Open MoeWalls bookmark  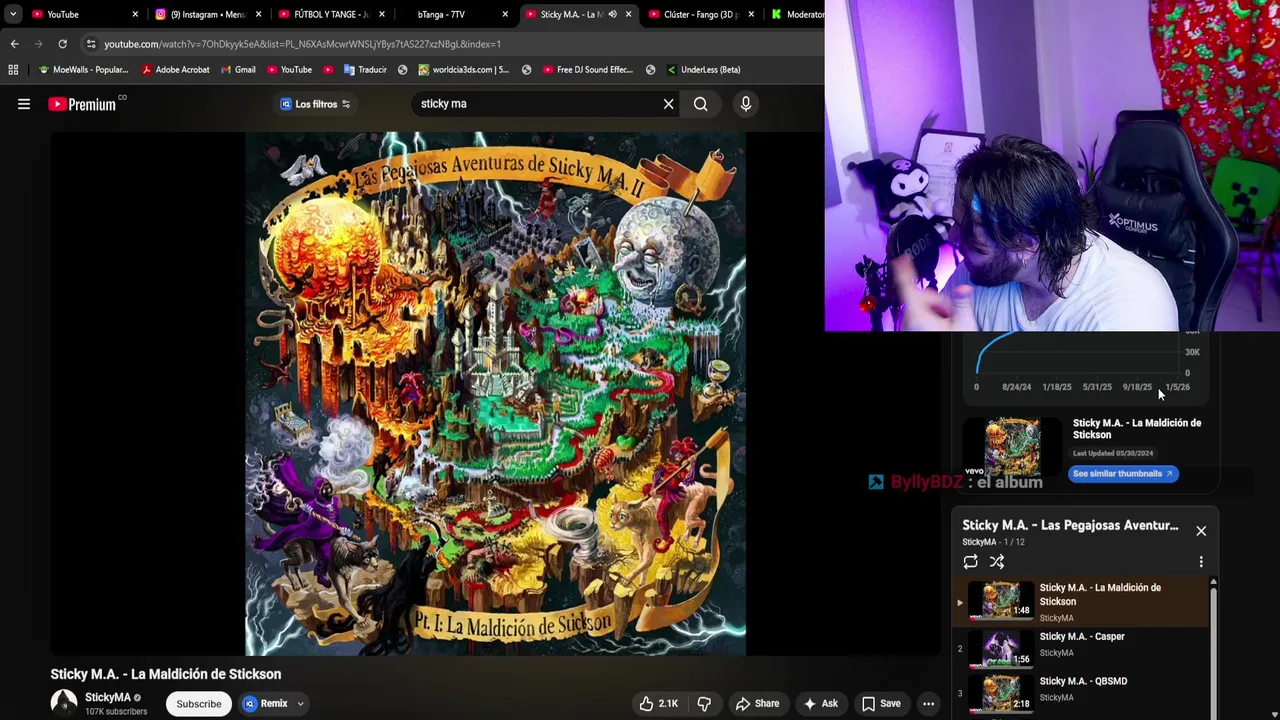click(x=83, y=70)
